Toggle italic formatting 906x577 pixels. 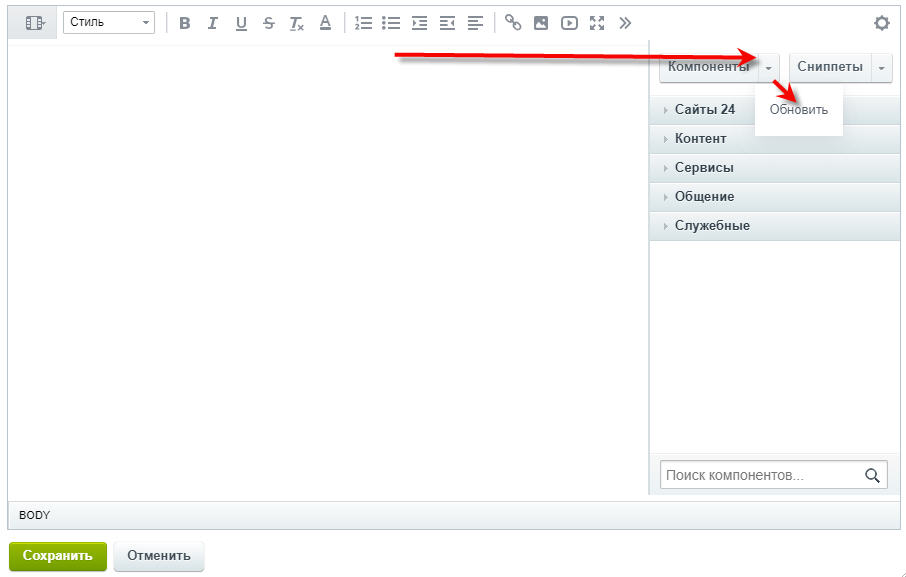(213, 23)
